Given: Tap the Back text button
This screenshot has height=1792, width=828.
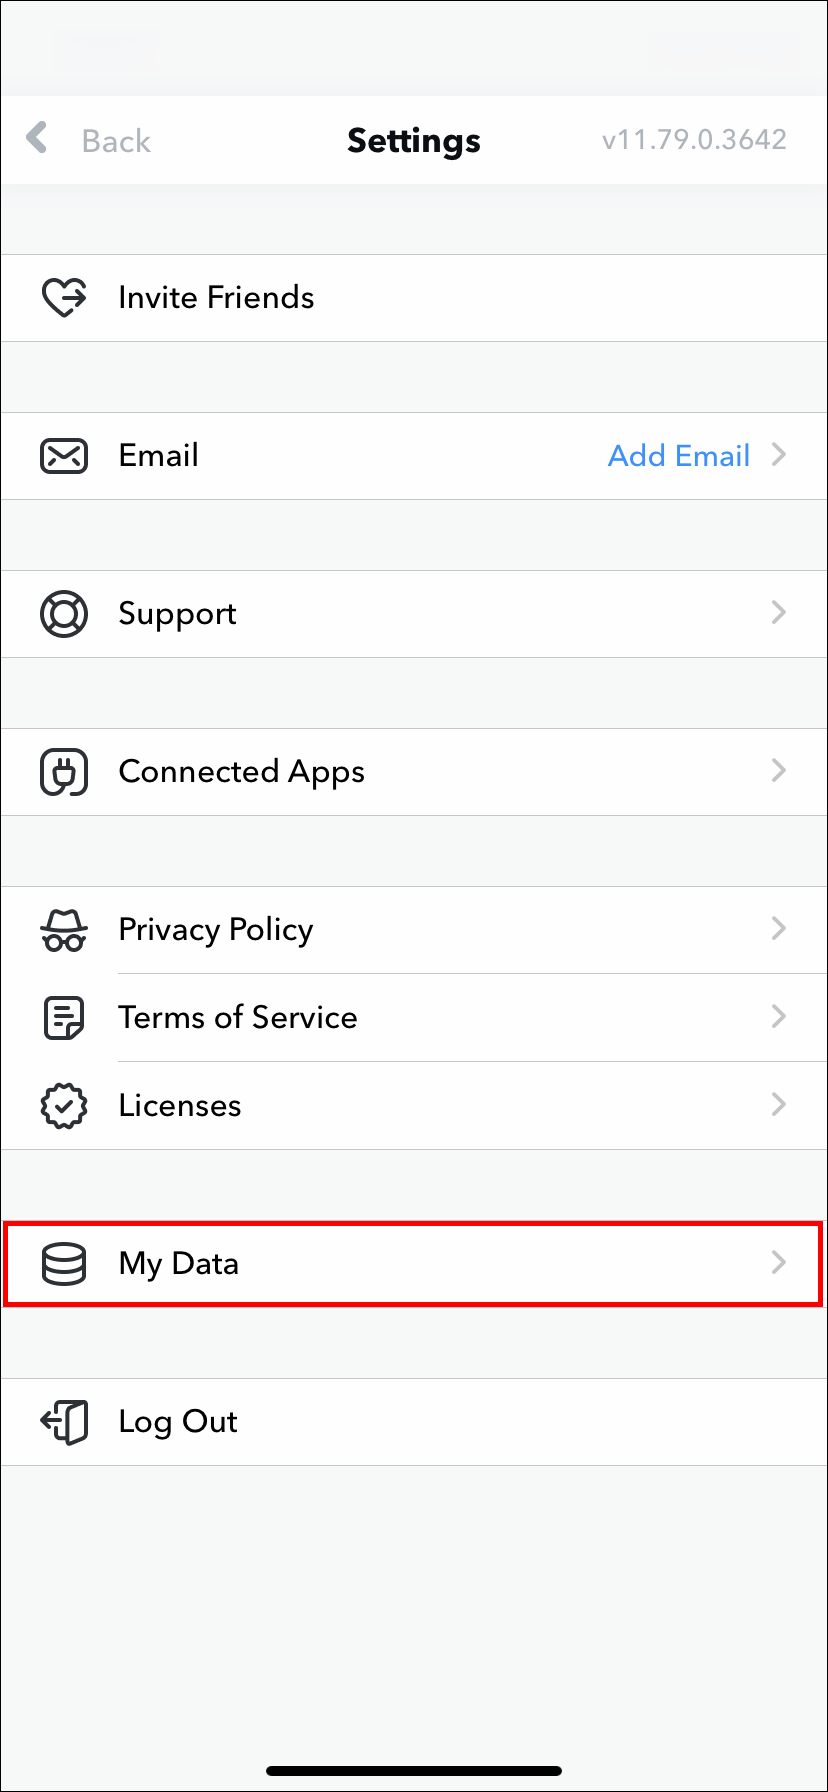Looking at the screenshot, I should pyautogui.click(x=116, y=141).
